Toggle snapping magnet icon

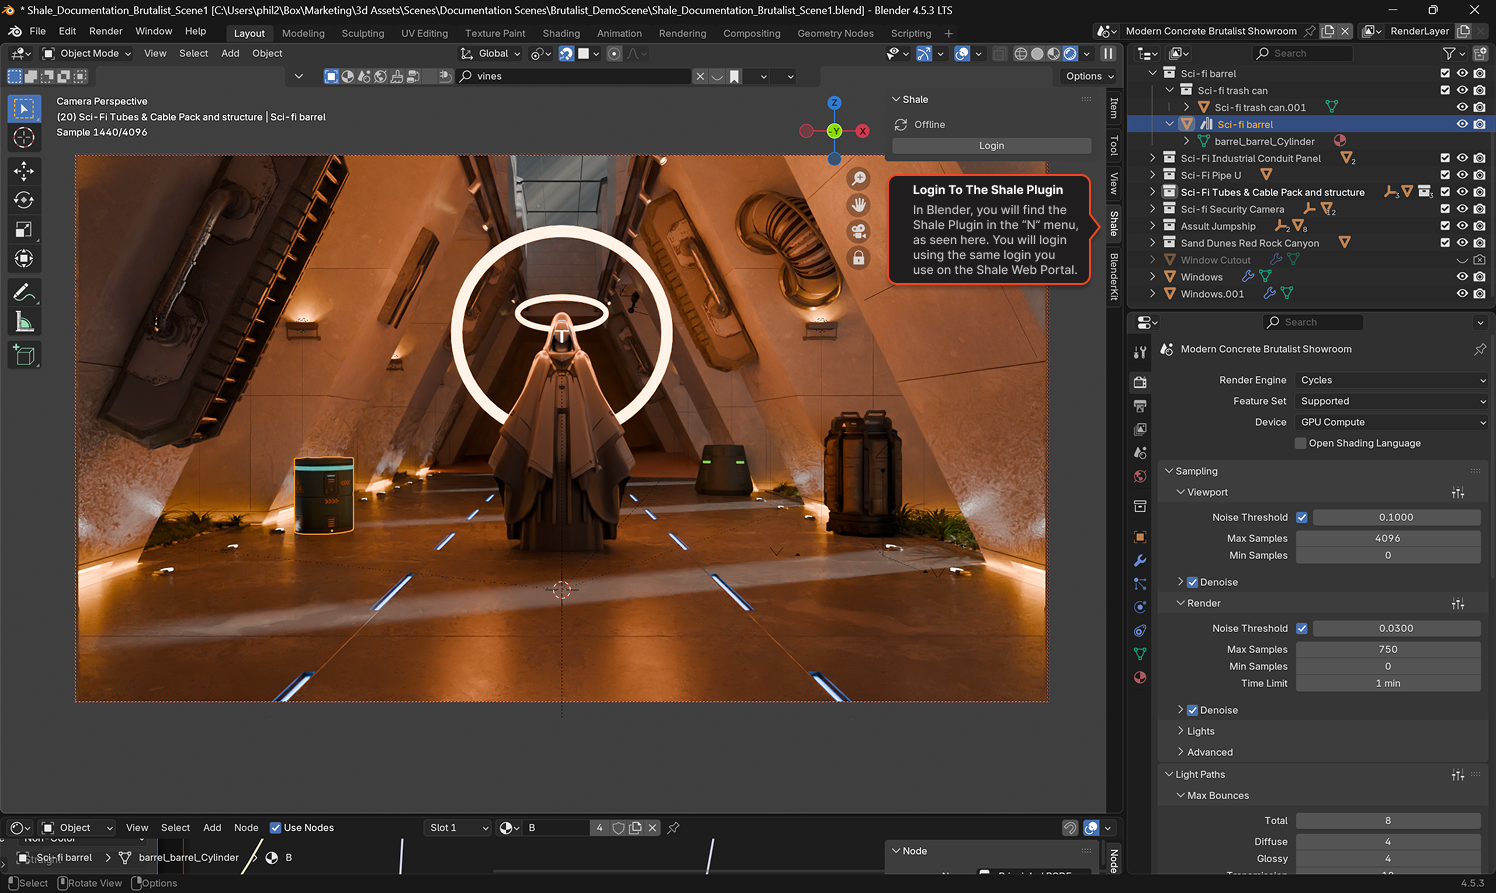[x=566, y=54]
